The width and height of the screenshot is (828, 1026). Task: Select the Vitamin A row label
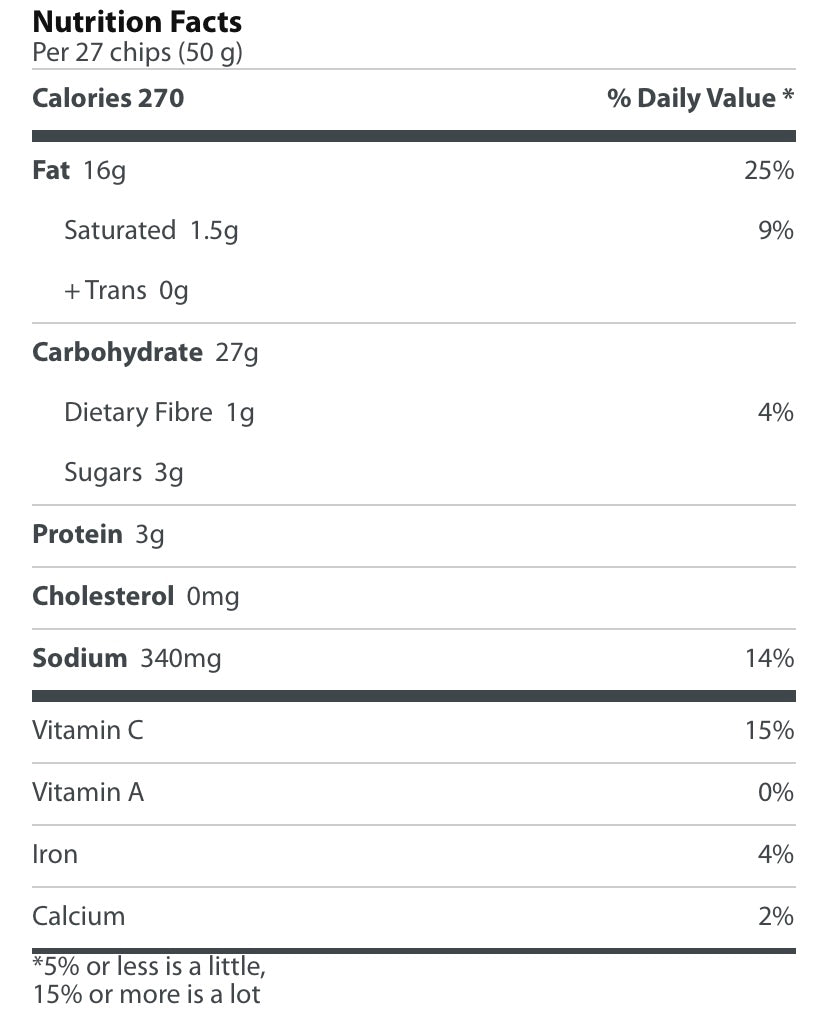click(88, 793)
